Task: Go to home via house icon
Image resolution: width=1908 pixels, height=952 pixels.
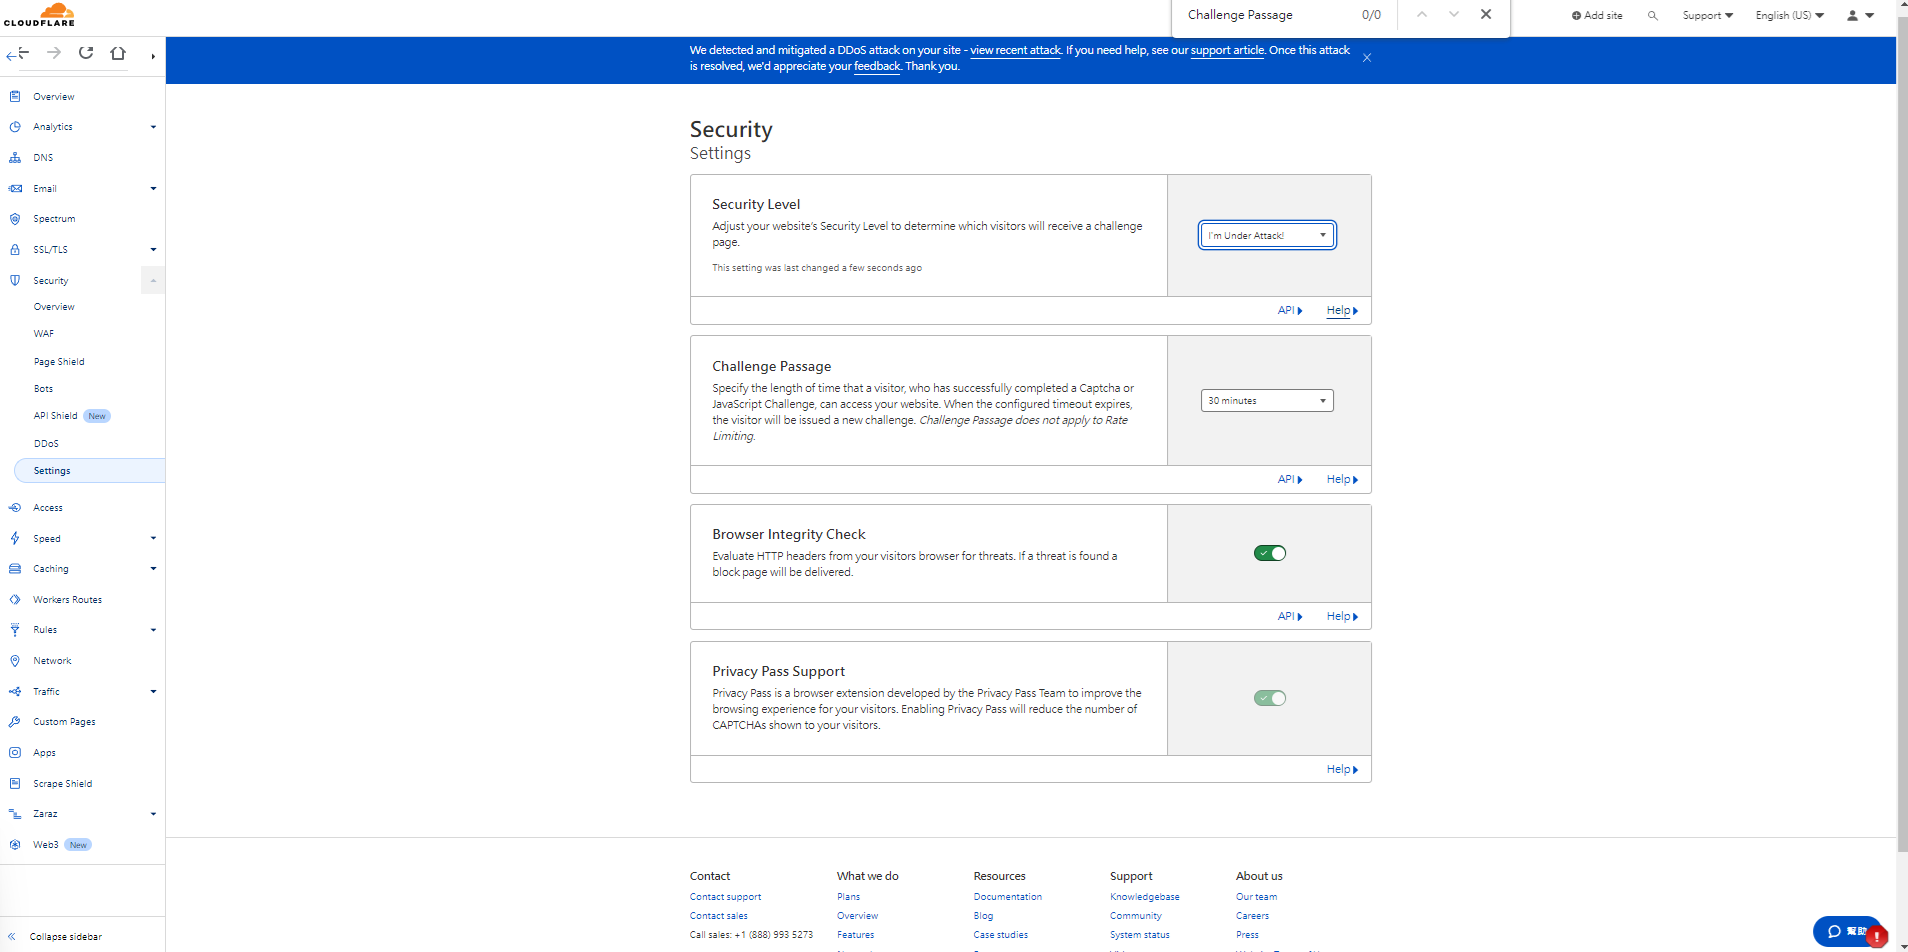Action: click(118, 53)
